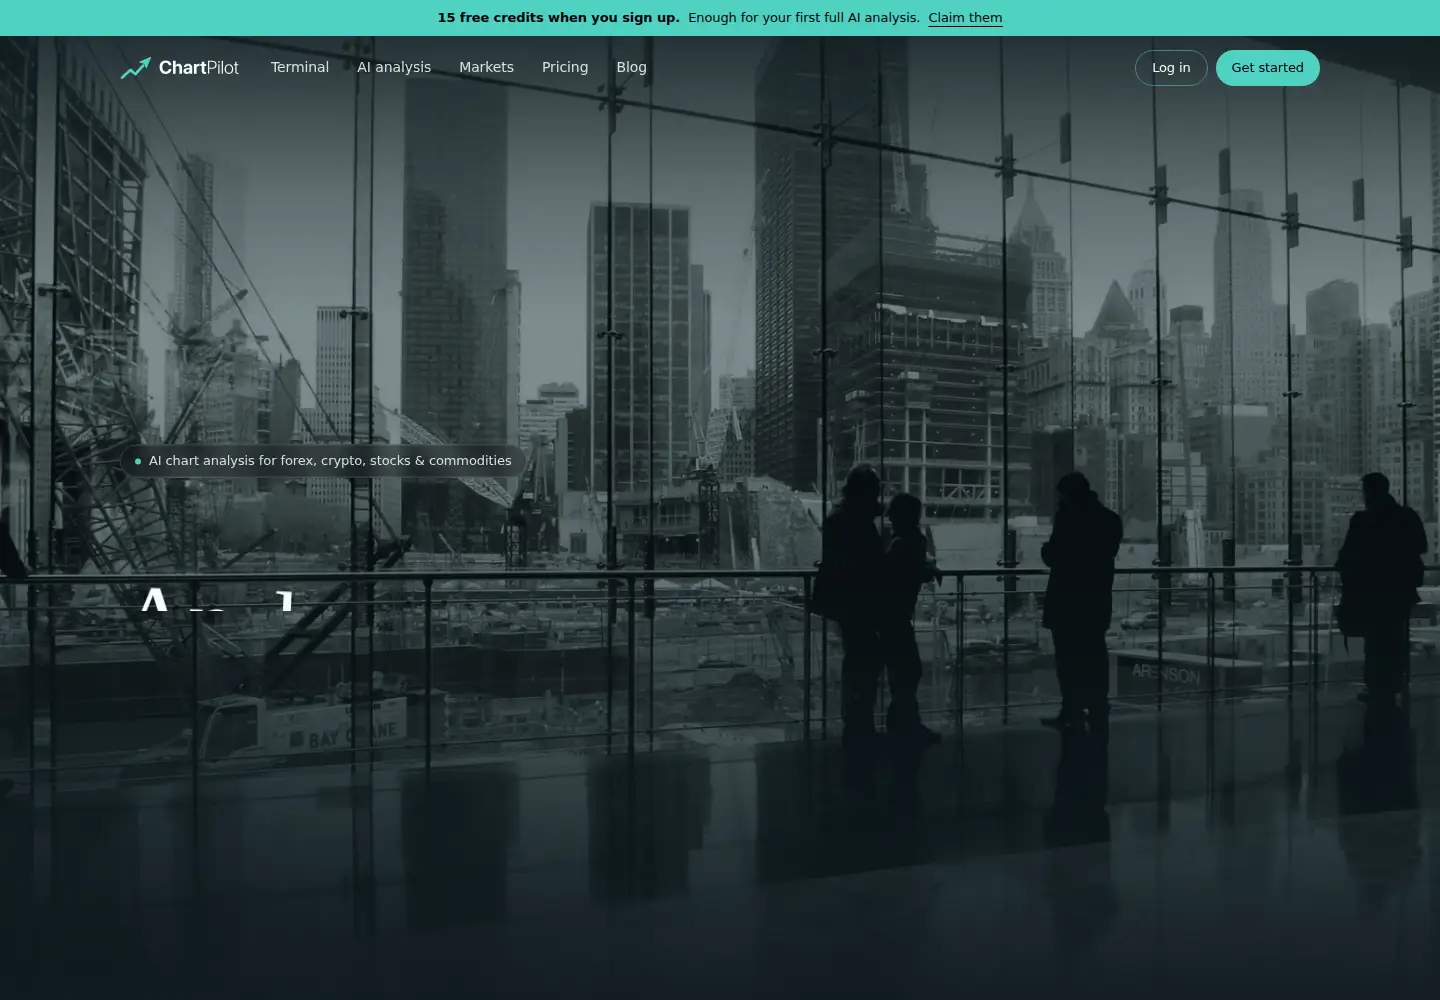1440x1000 pixels.
Task: Click the ChartPilot logo icon
Action: click(x=135, y=68)
